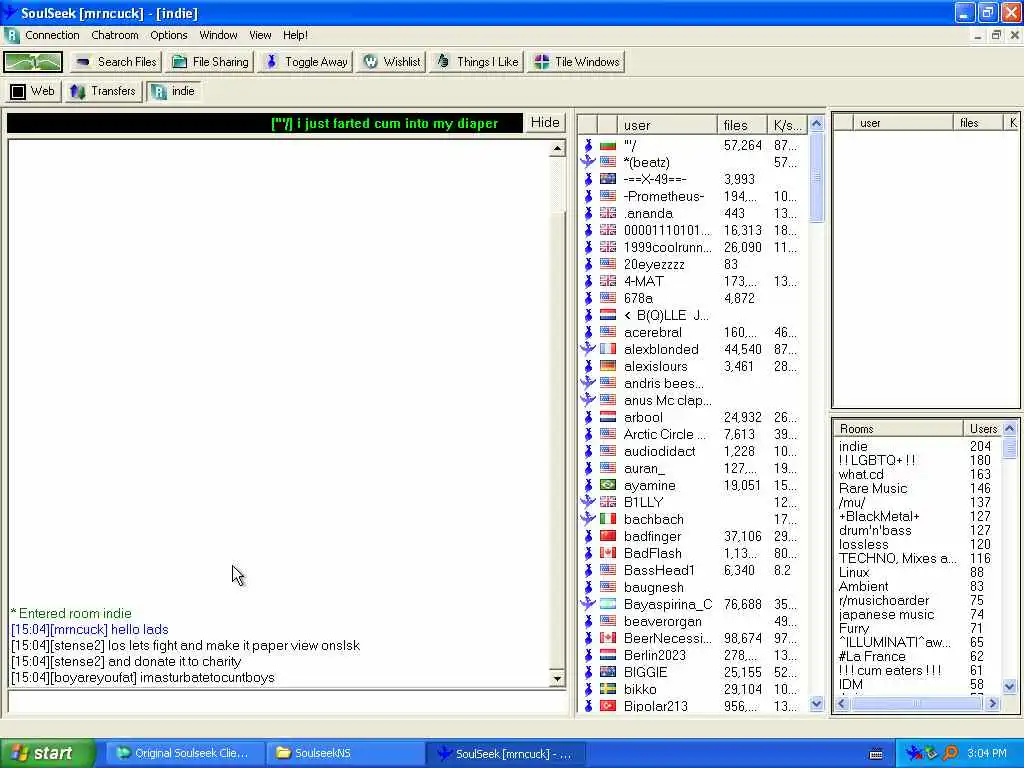Sort secondary user panel by files header
1024x768 pixels.
977,122
